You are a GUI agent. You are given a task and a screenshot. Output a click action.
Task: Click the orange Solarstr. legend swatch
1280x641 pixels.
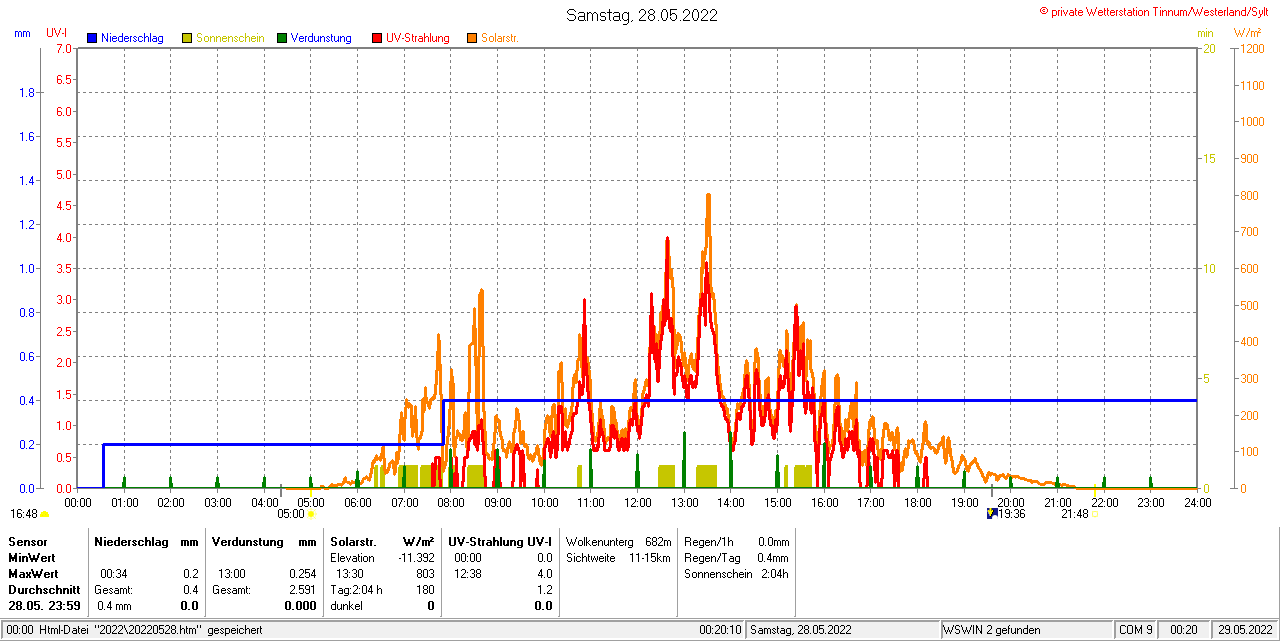point(472,38)
